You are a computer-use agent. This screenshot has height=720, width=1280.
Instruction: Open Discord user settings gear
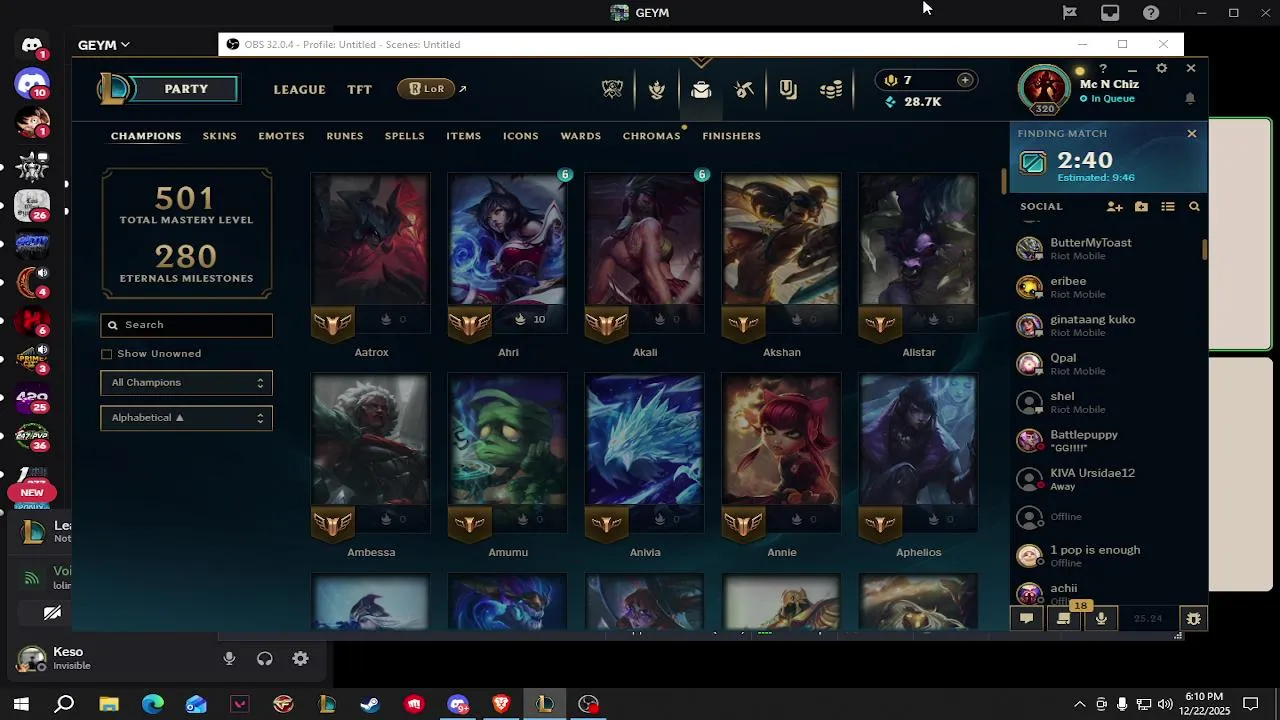[x=300, y=659]
